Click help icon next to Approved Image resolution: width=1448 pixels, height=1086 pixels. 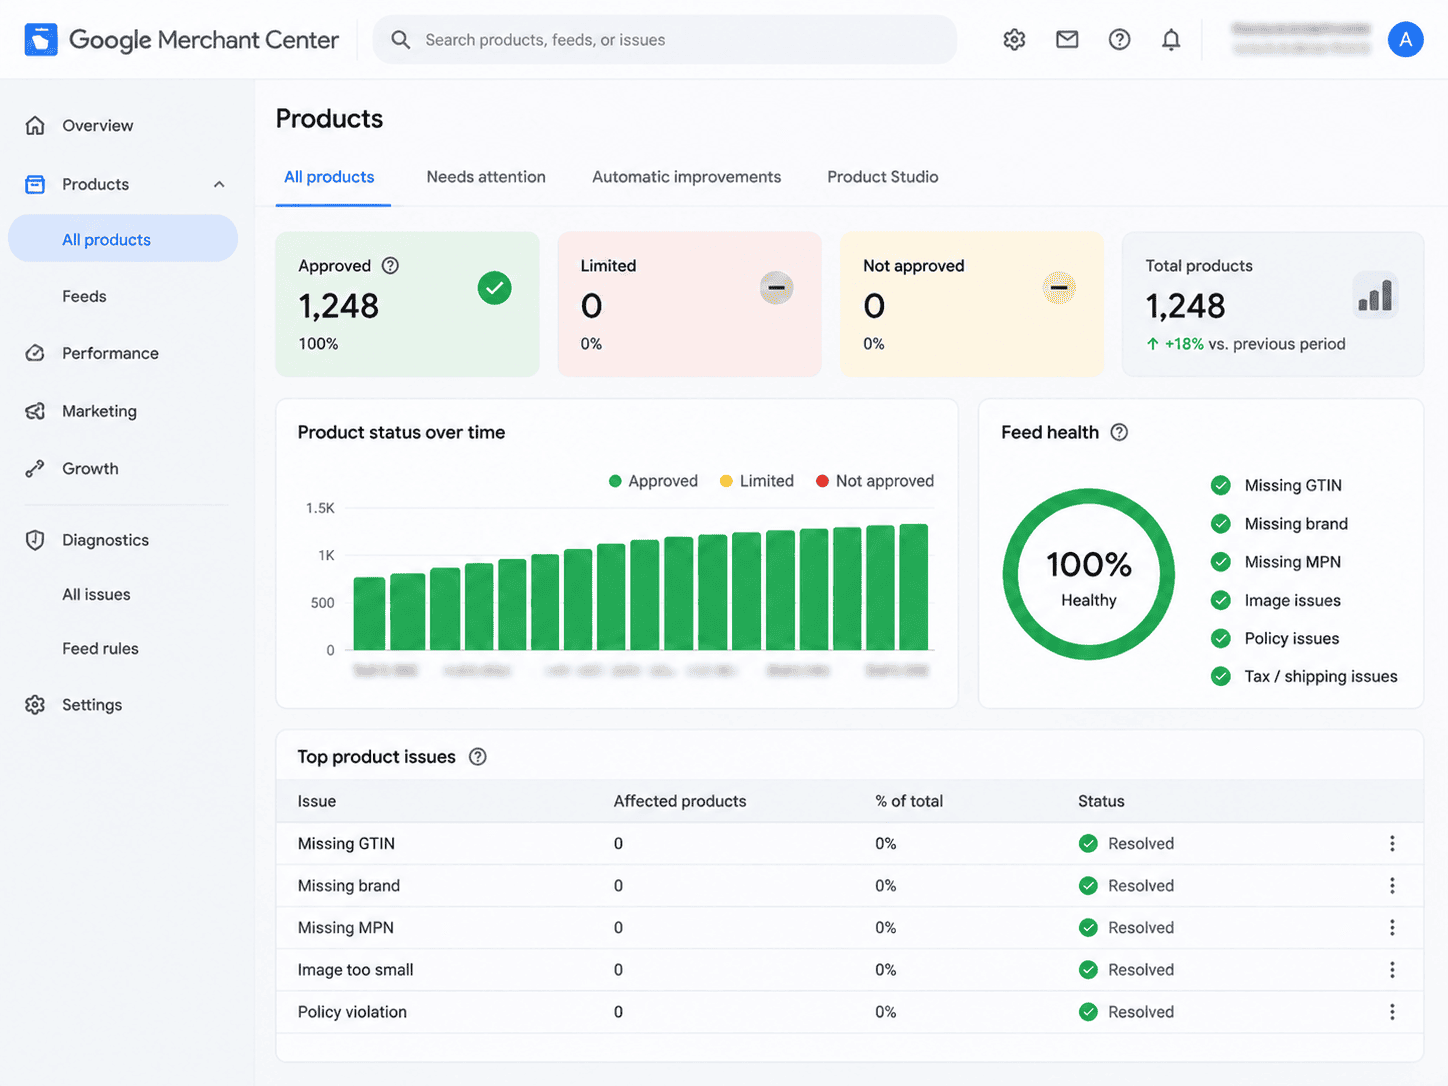click(x=391, y=266)
